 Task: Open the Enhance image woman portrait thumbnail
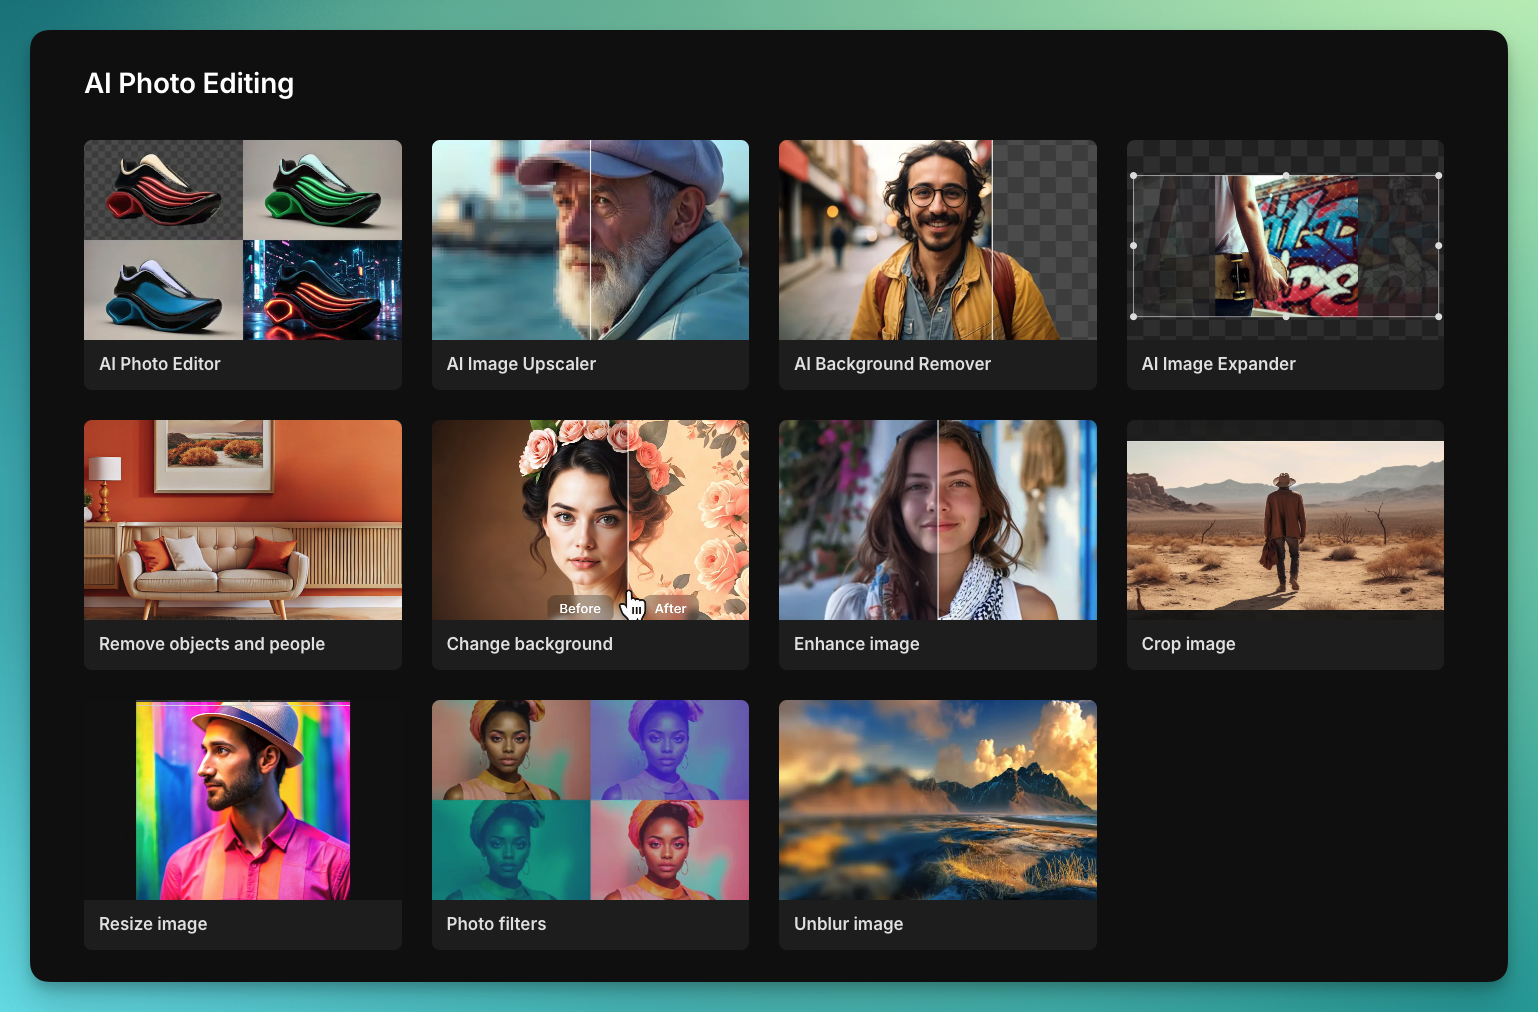point(938,520)
